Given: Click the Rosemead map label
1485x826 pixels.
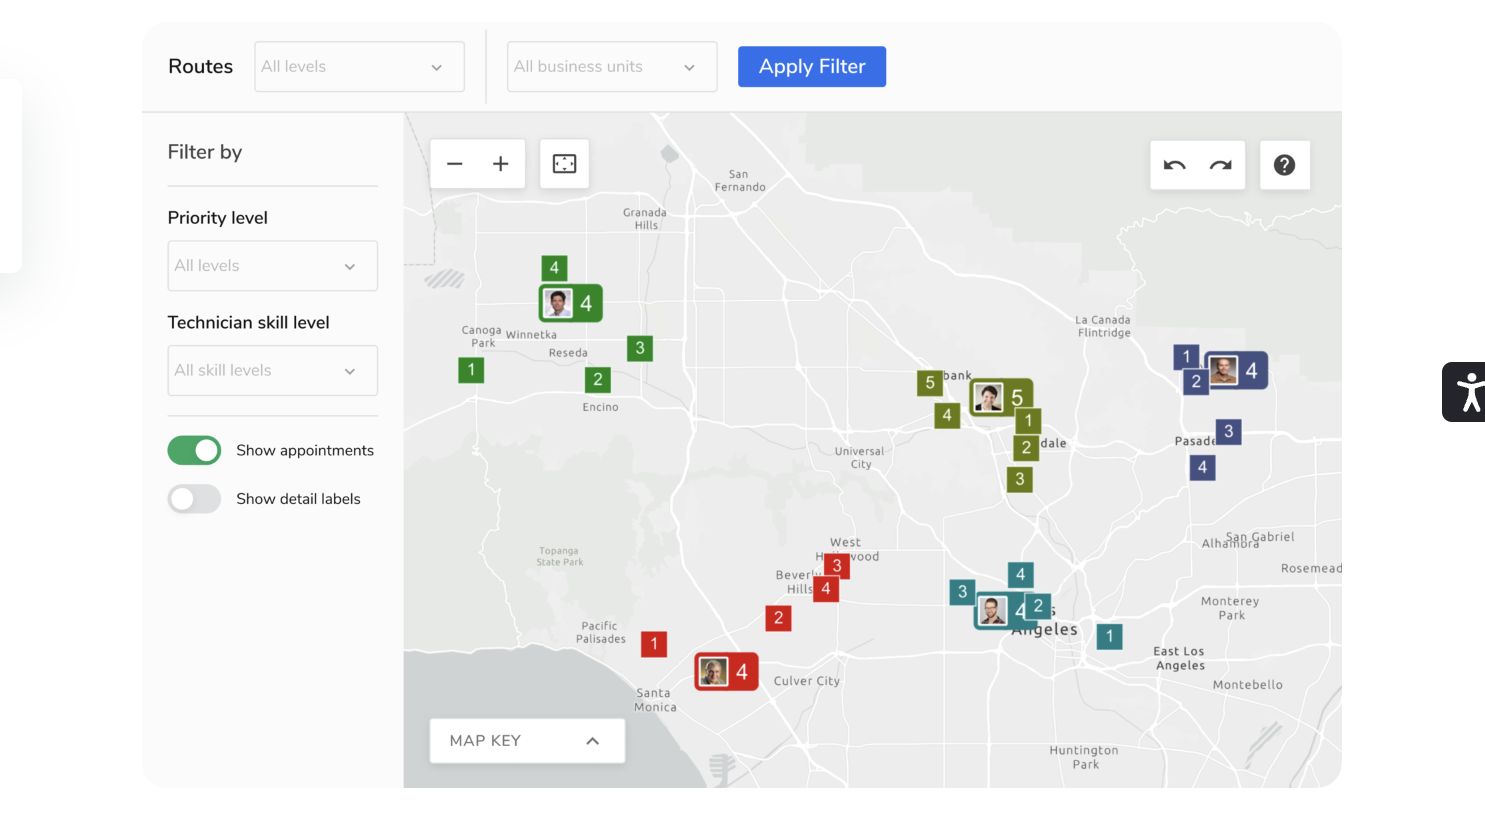Looking at the screenshot, I should [x=1311, y=568].
